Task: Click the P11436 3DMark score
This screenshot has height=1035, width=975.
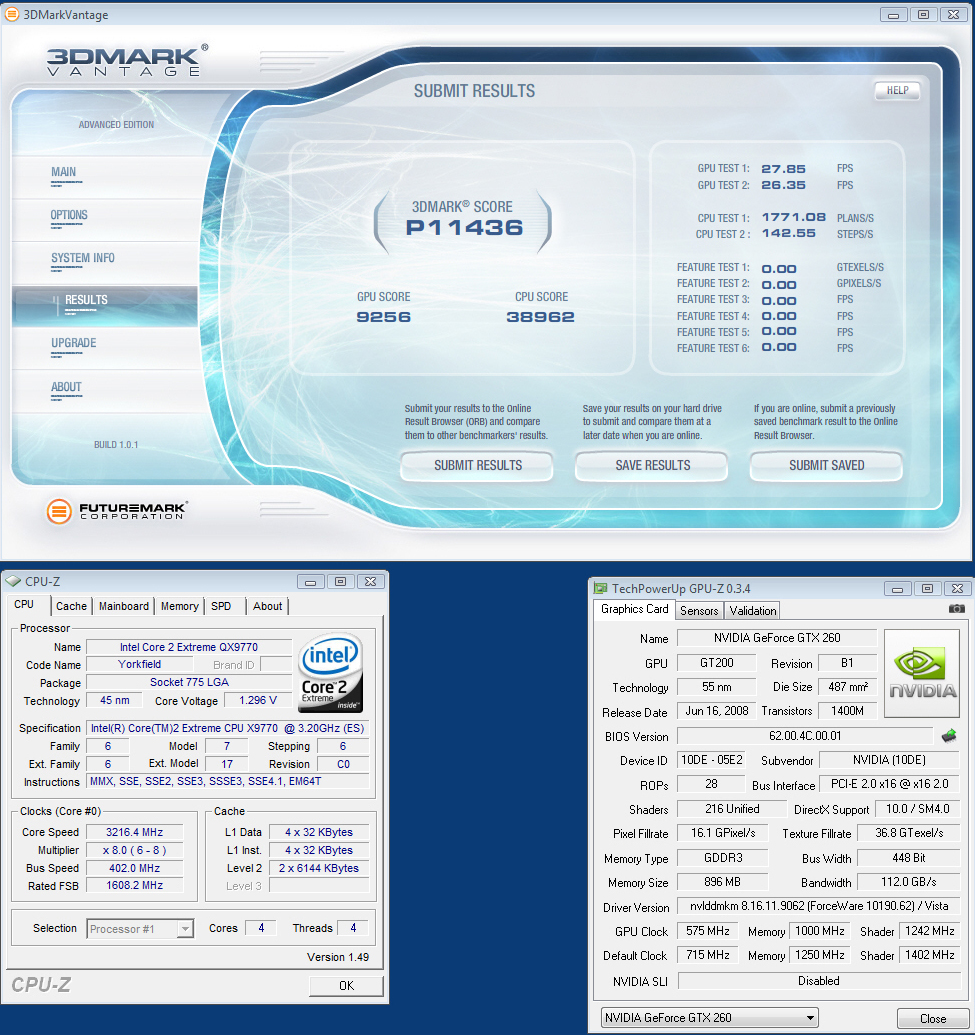Action: (464, 228)
